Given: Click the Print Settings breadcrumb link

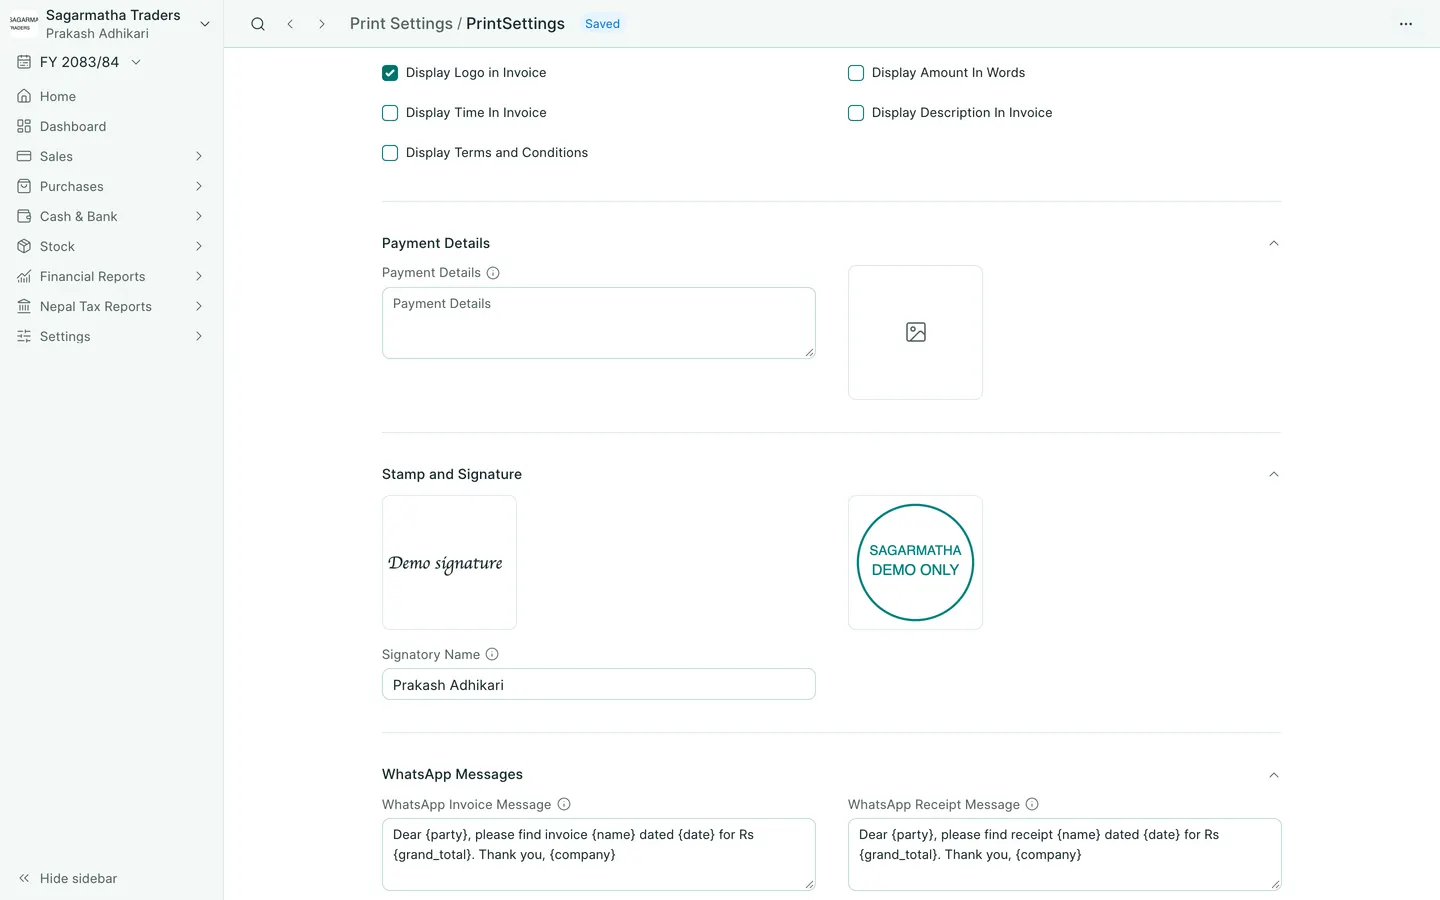Looking at the screenshot, I should click(401, 24).
